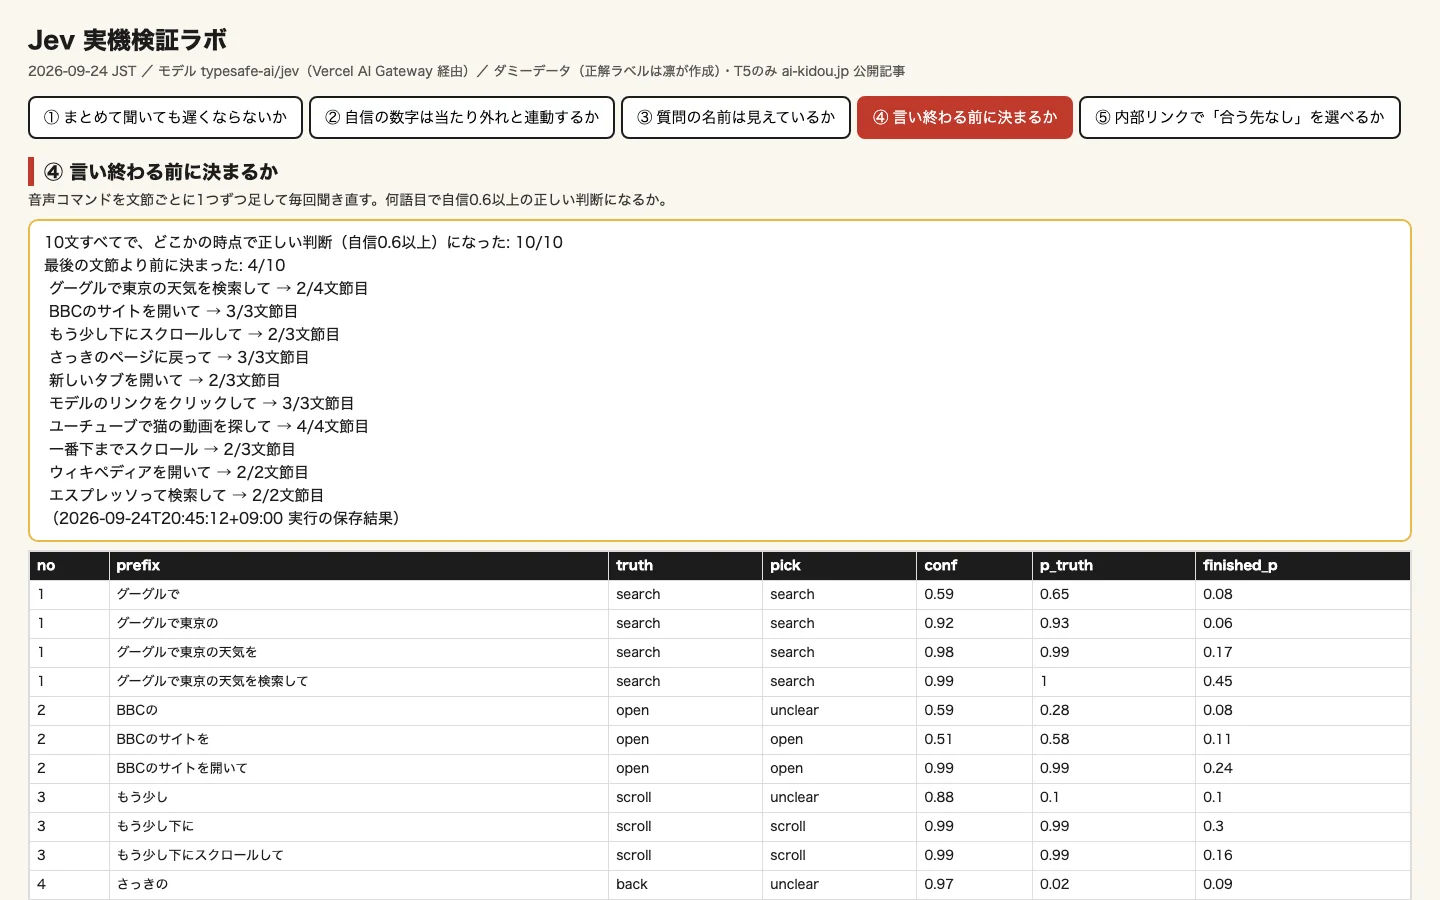Image resolution: width=1440 pixels, height=900 pixels.
Task: Click the Jev 実機検証ラボ page title
Action: [x=127, y=40]
